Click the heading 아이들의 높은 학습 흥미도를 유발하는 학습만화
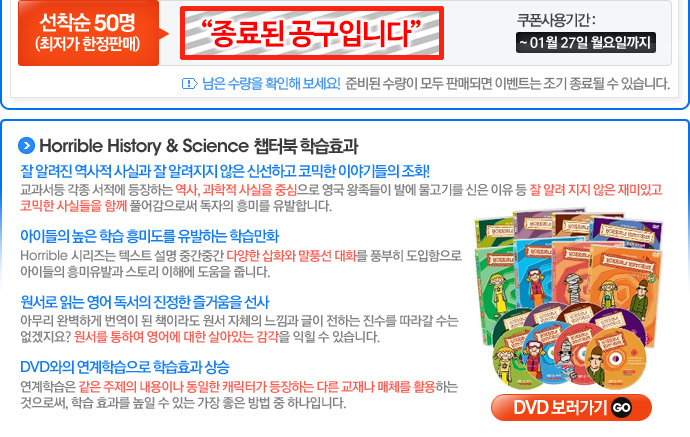 [150, 236]
